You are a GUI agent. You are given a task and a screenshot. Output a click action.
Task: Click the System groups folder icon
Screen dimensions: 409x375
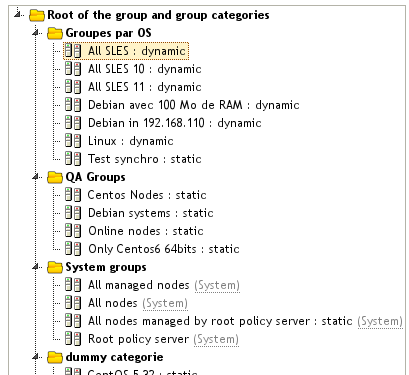(55, 267)
